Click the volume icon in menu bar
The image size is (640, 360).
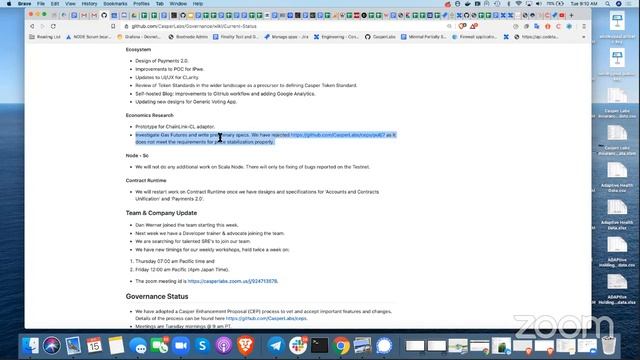pyautogui.click(x=538, y=4)
